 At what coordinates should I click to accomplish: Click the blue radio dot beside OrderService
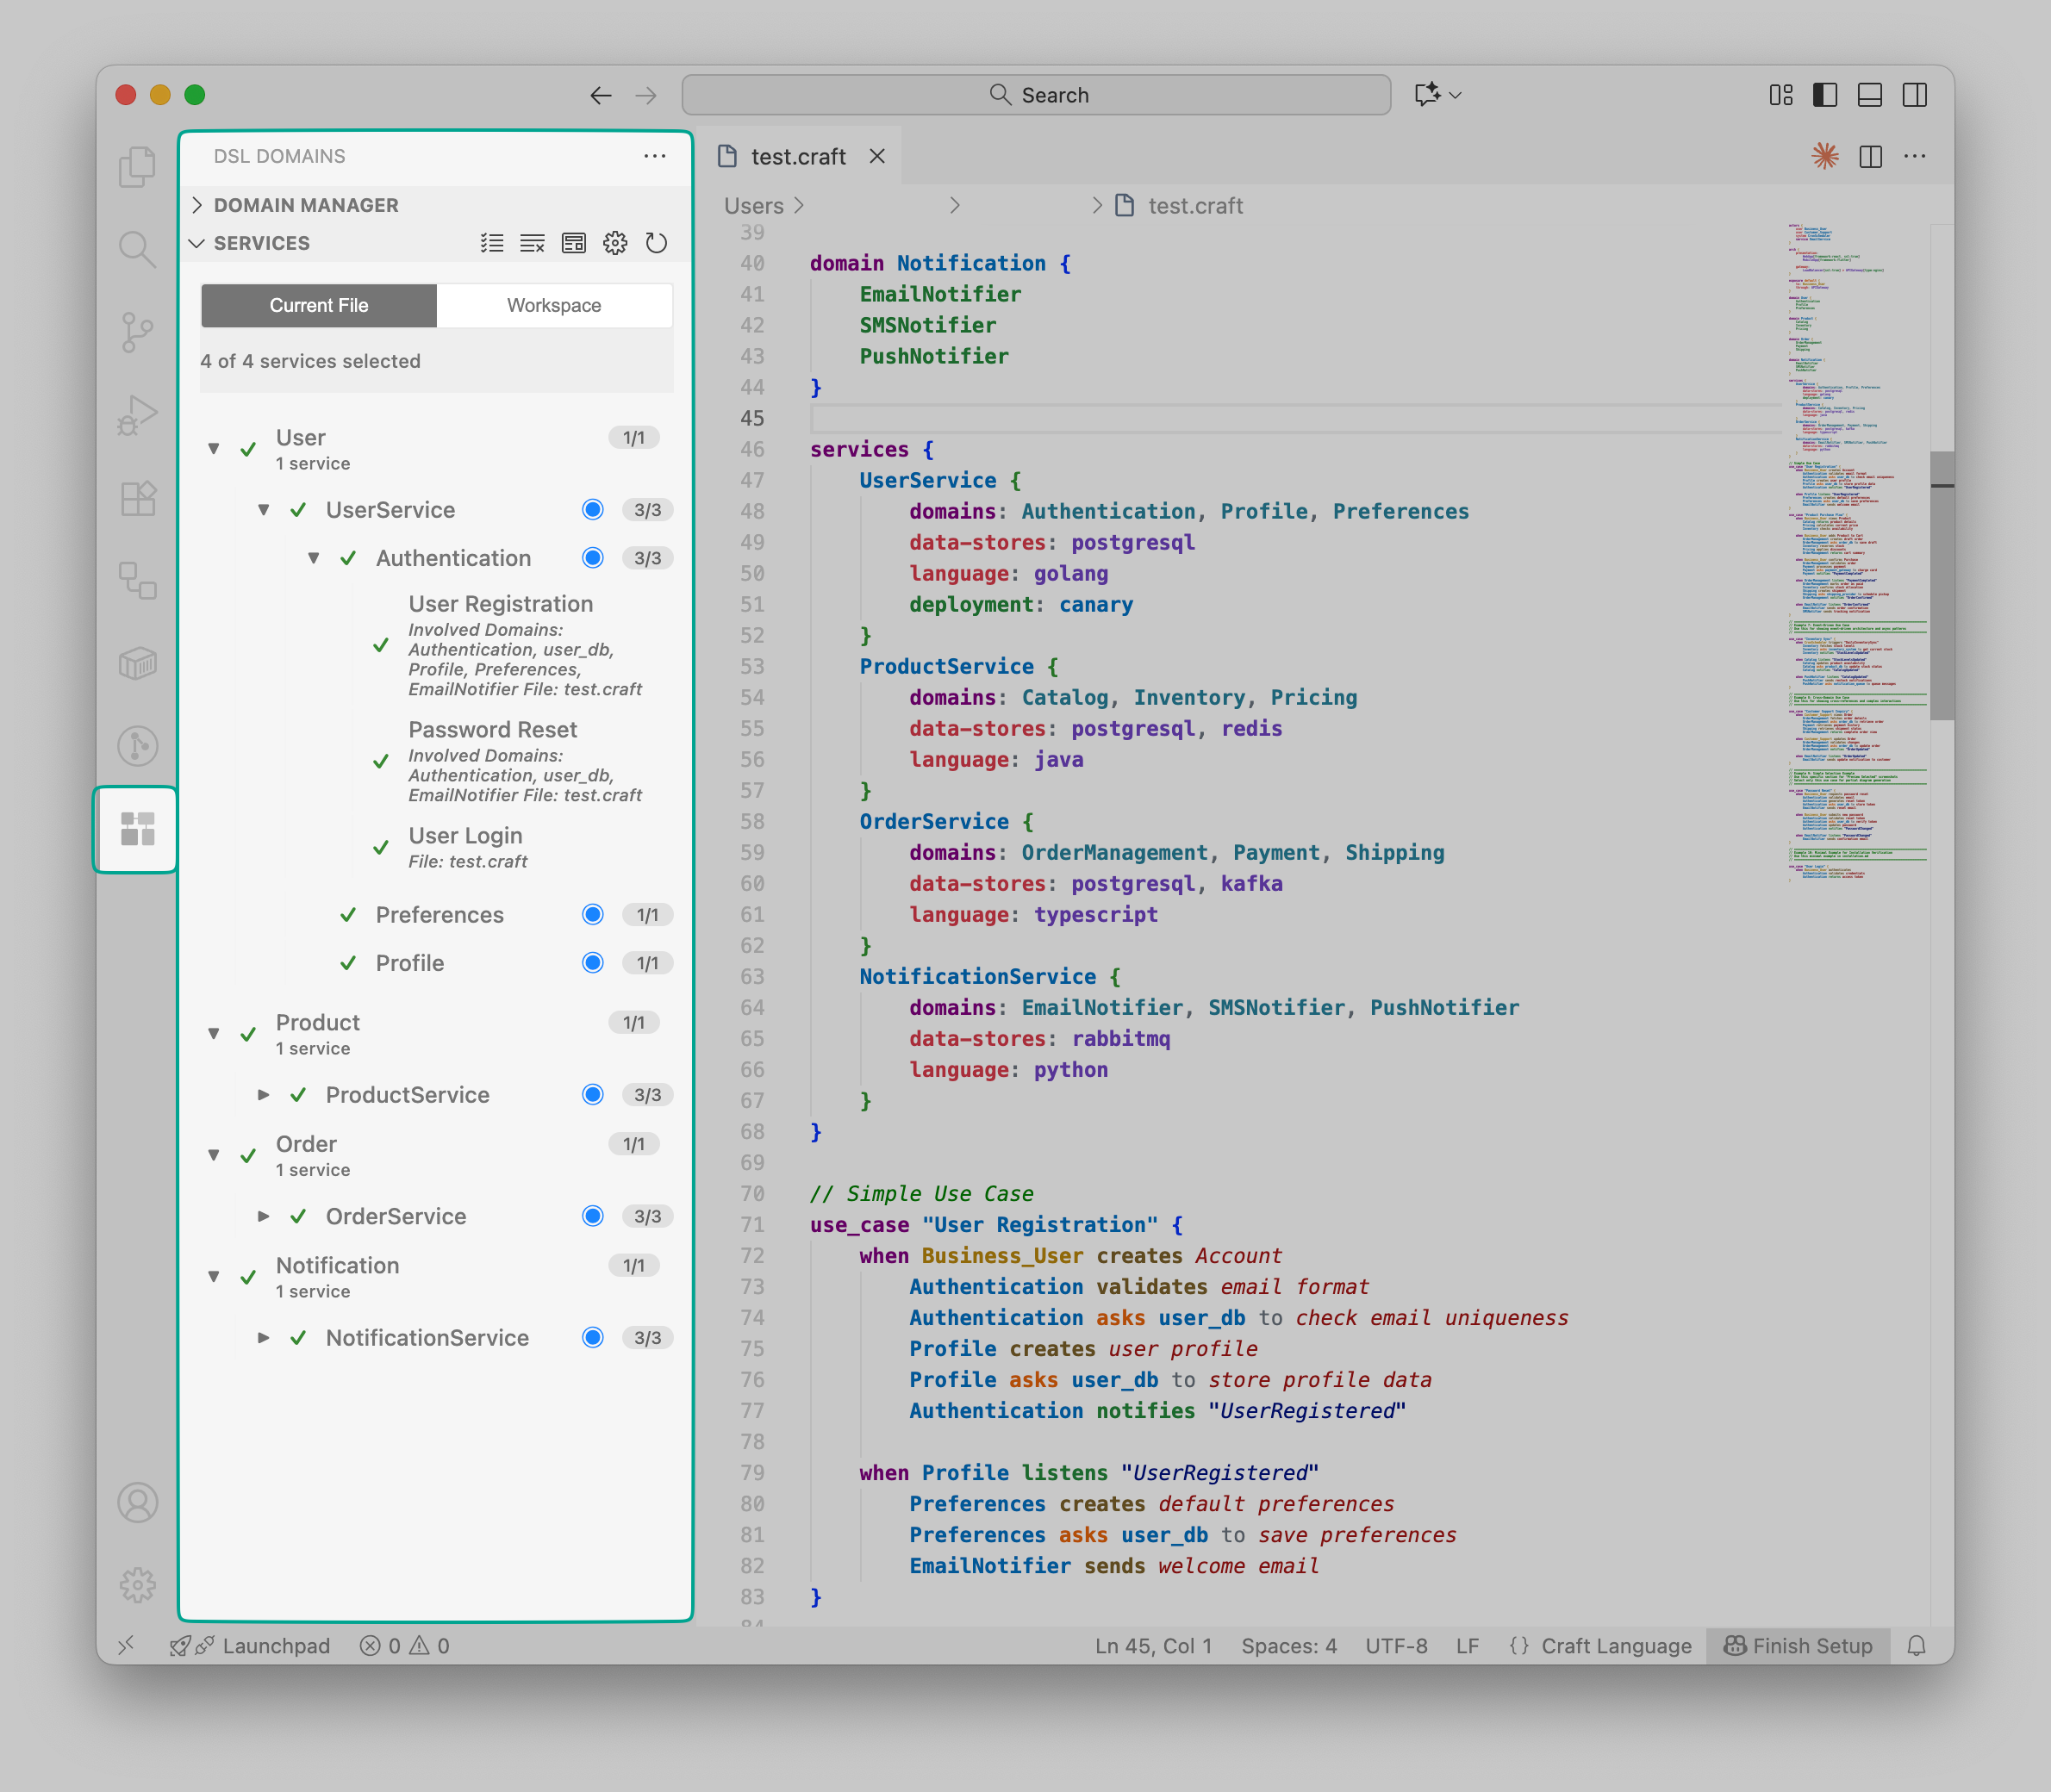point(593,1216)
